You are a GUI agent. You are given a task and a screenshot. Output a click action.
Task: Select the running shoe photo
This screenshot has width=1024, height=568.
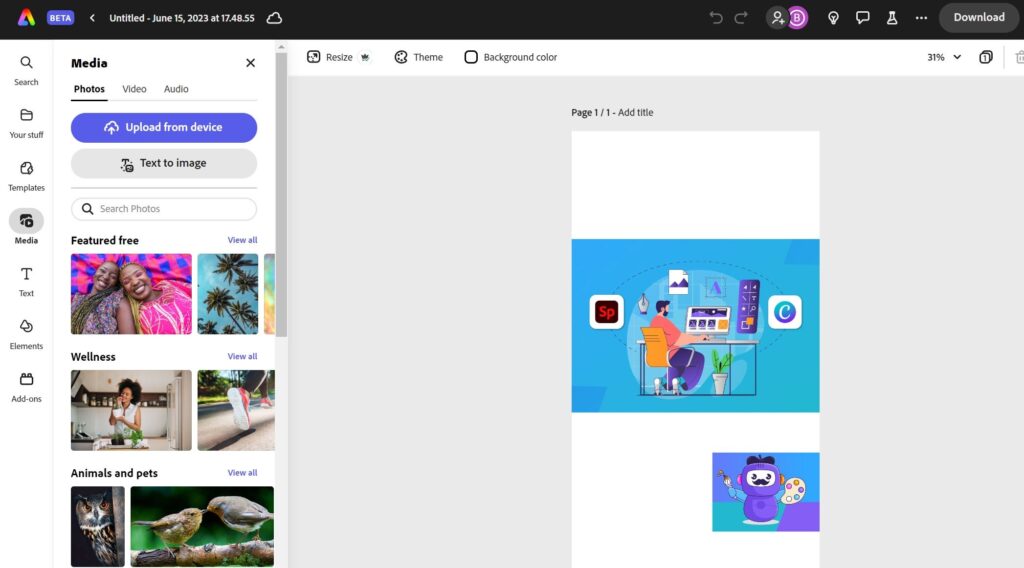236,410
